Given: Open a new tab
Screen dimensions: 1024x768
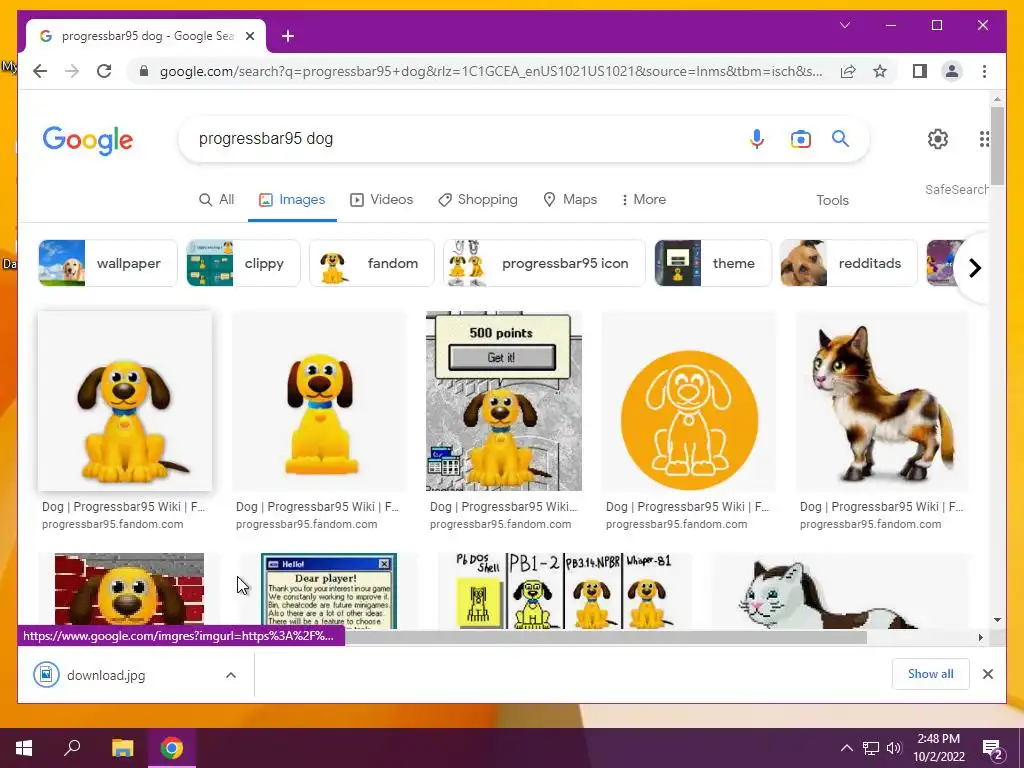Looking at the screenshot, I should (288, 36).
